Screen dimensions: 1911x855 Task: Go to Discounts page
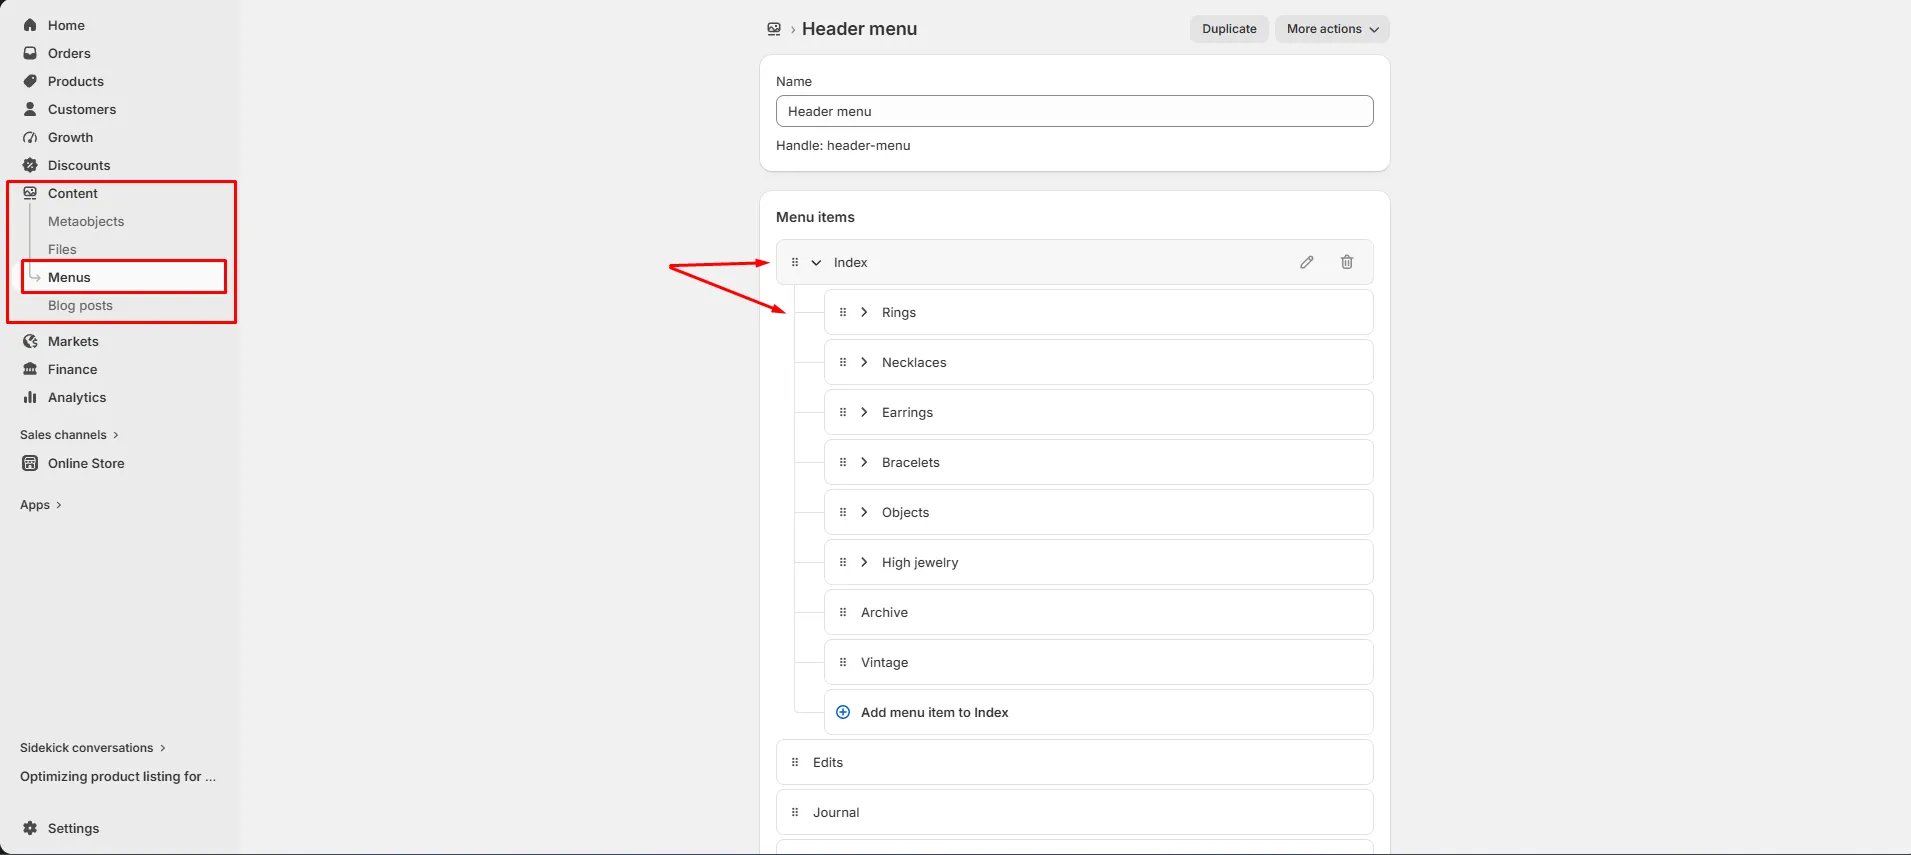click(79, 165)
